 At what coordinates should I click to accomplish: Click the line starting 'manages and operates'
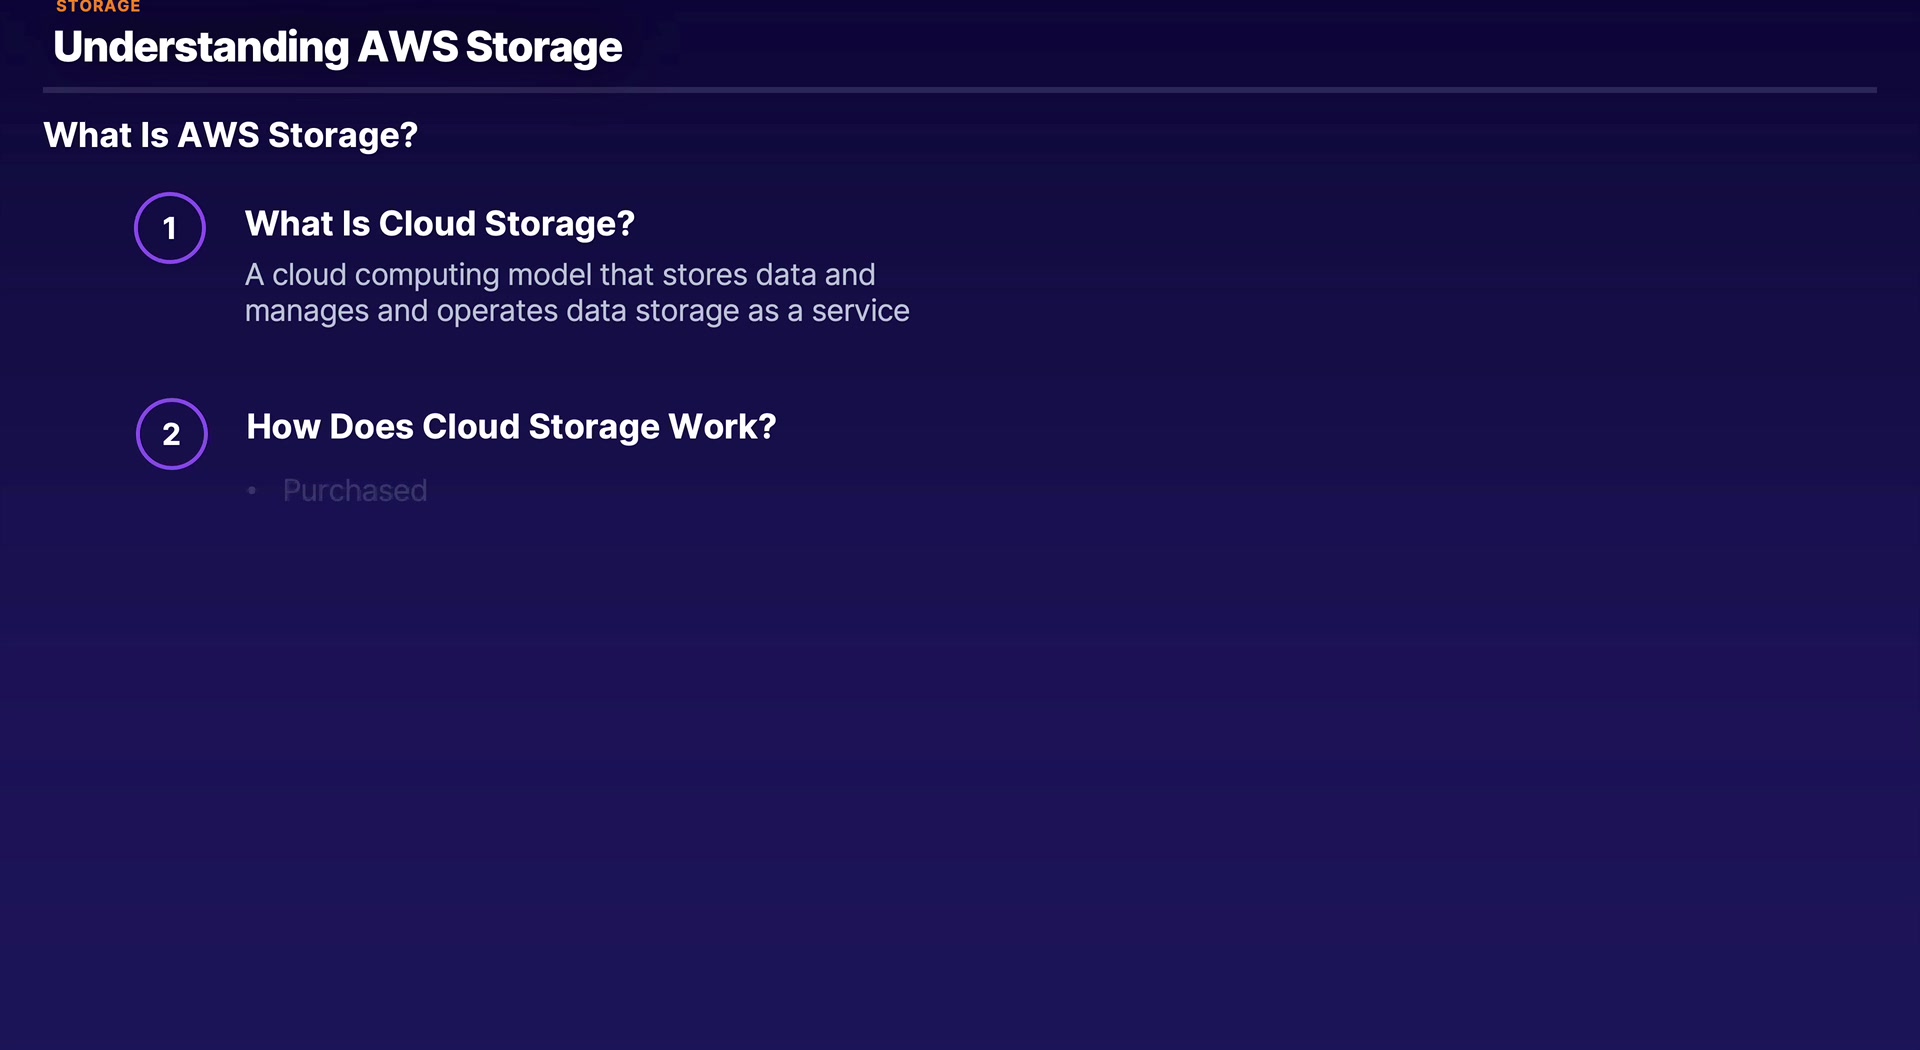(577, 311)
